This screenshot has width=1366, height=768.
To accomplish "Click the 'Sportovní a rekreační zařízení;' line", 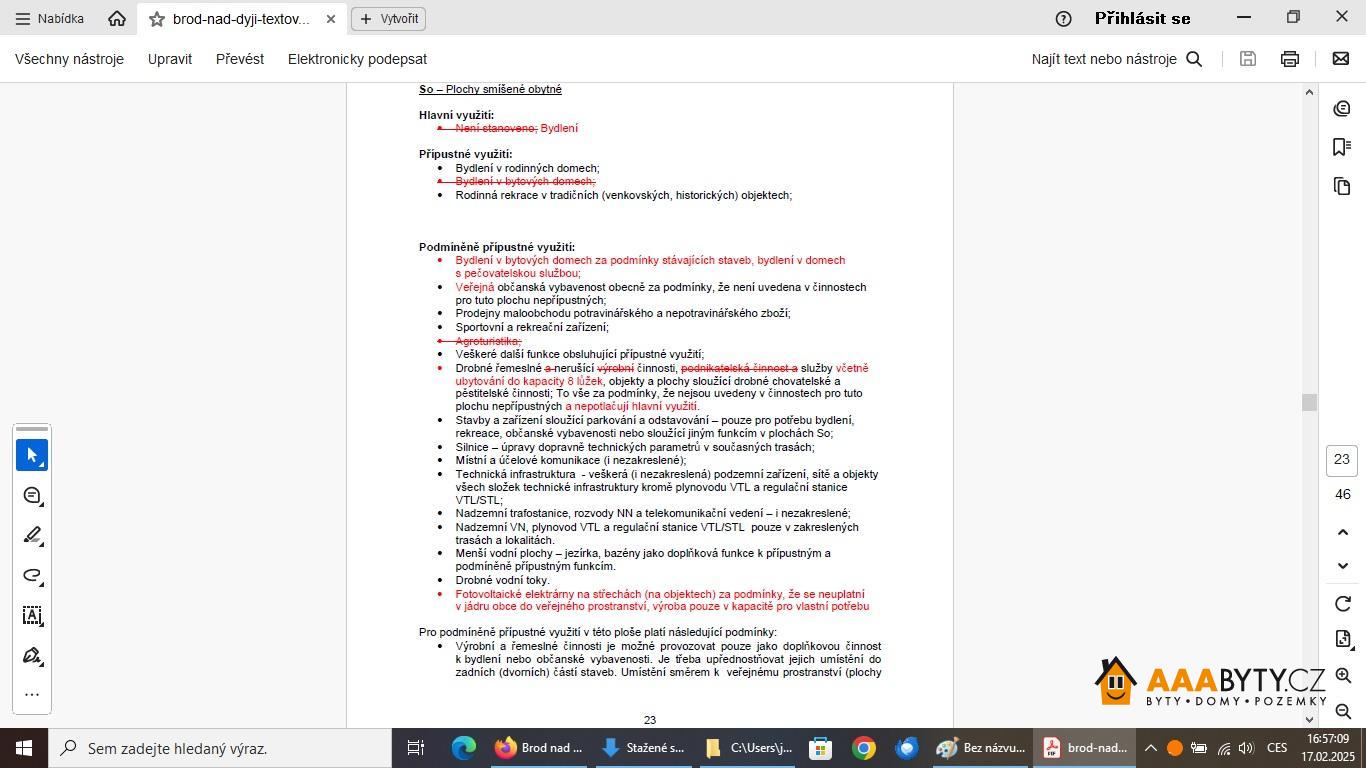I will point(532,327).
